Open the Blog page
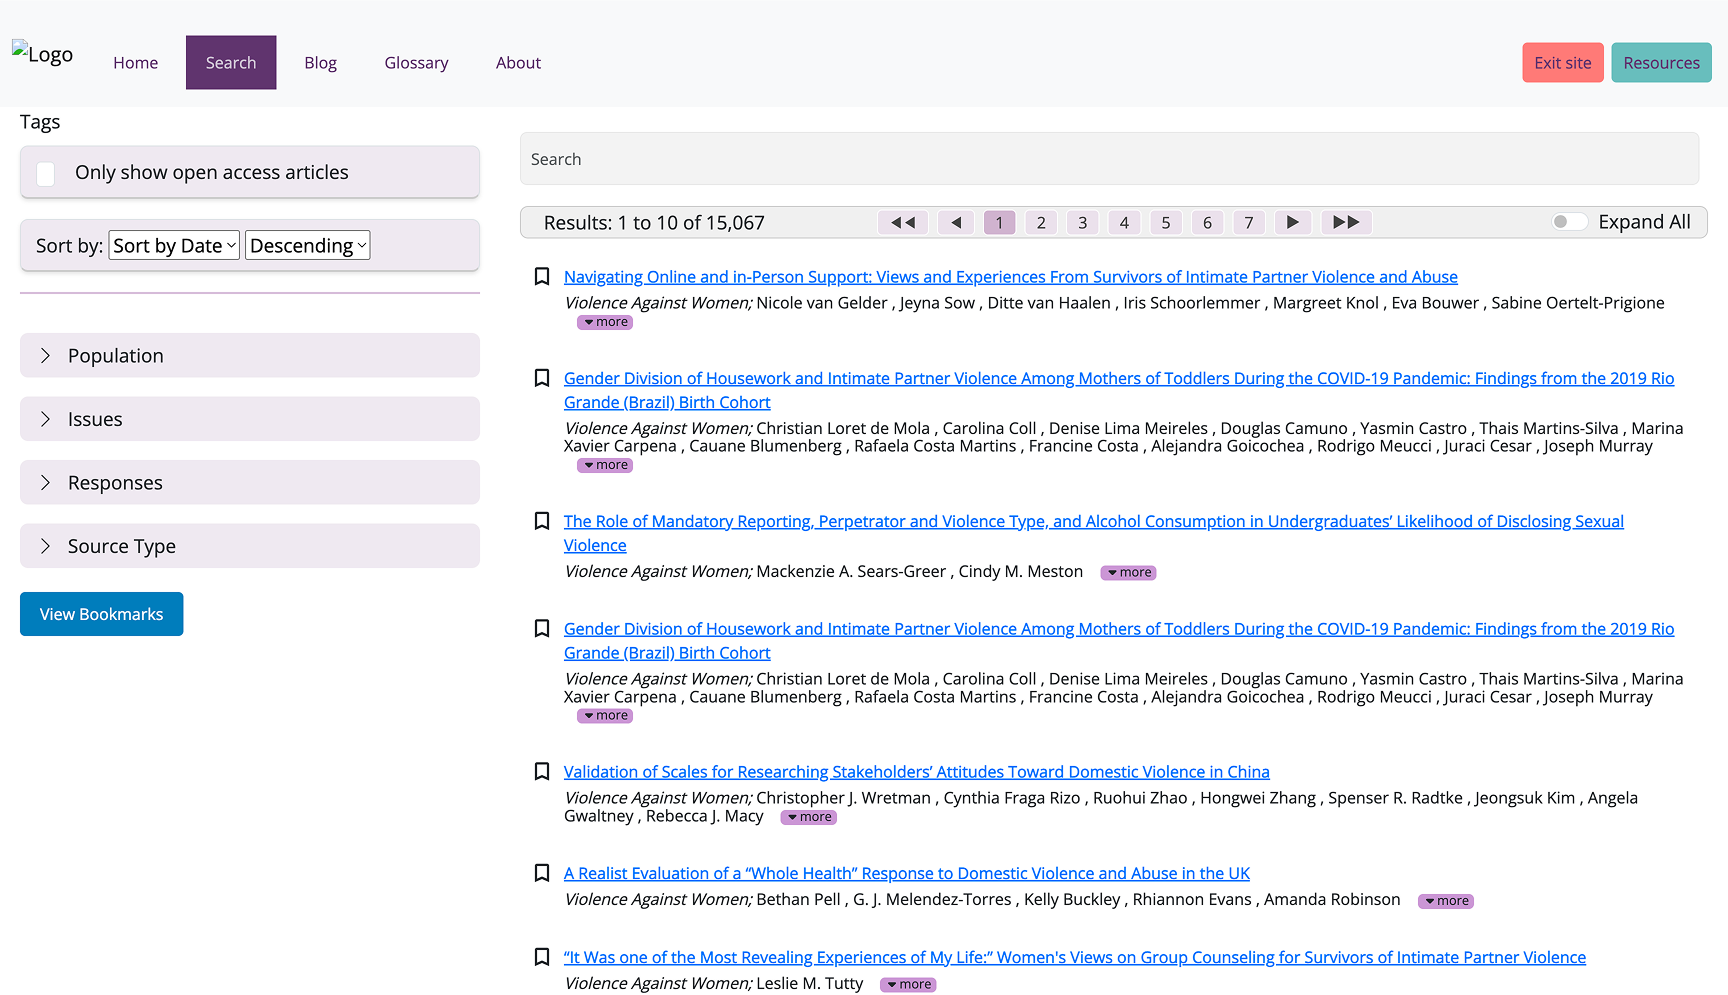 [x=321, y=63]
